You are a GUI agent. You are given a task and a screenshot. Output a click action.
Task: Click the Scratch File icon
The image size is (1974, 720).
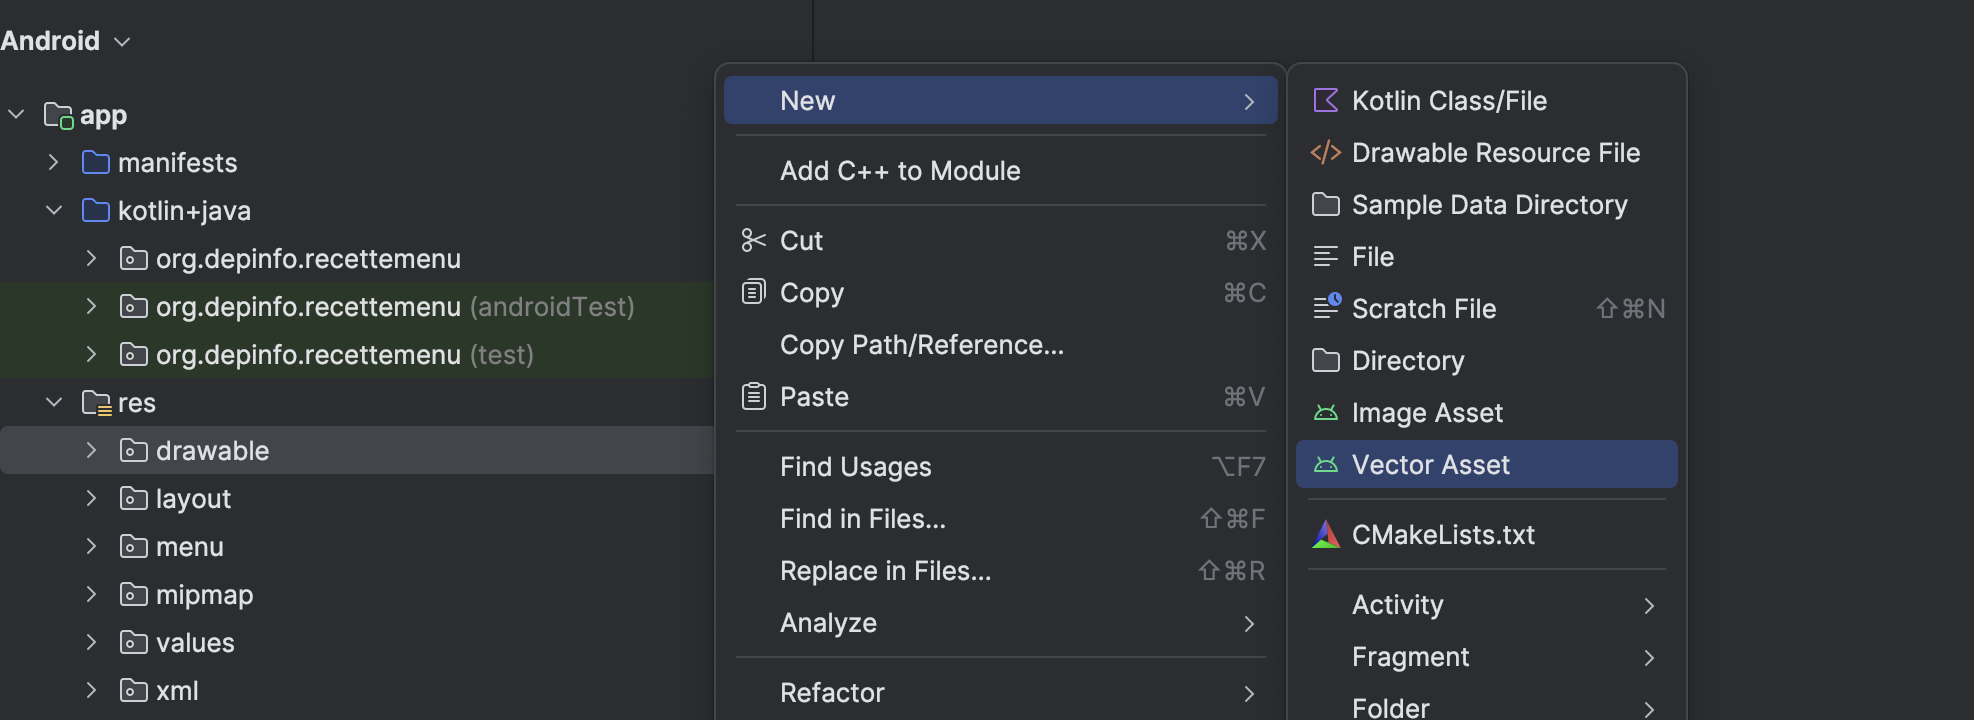tap(1326, 307)
